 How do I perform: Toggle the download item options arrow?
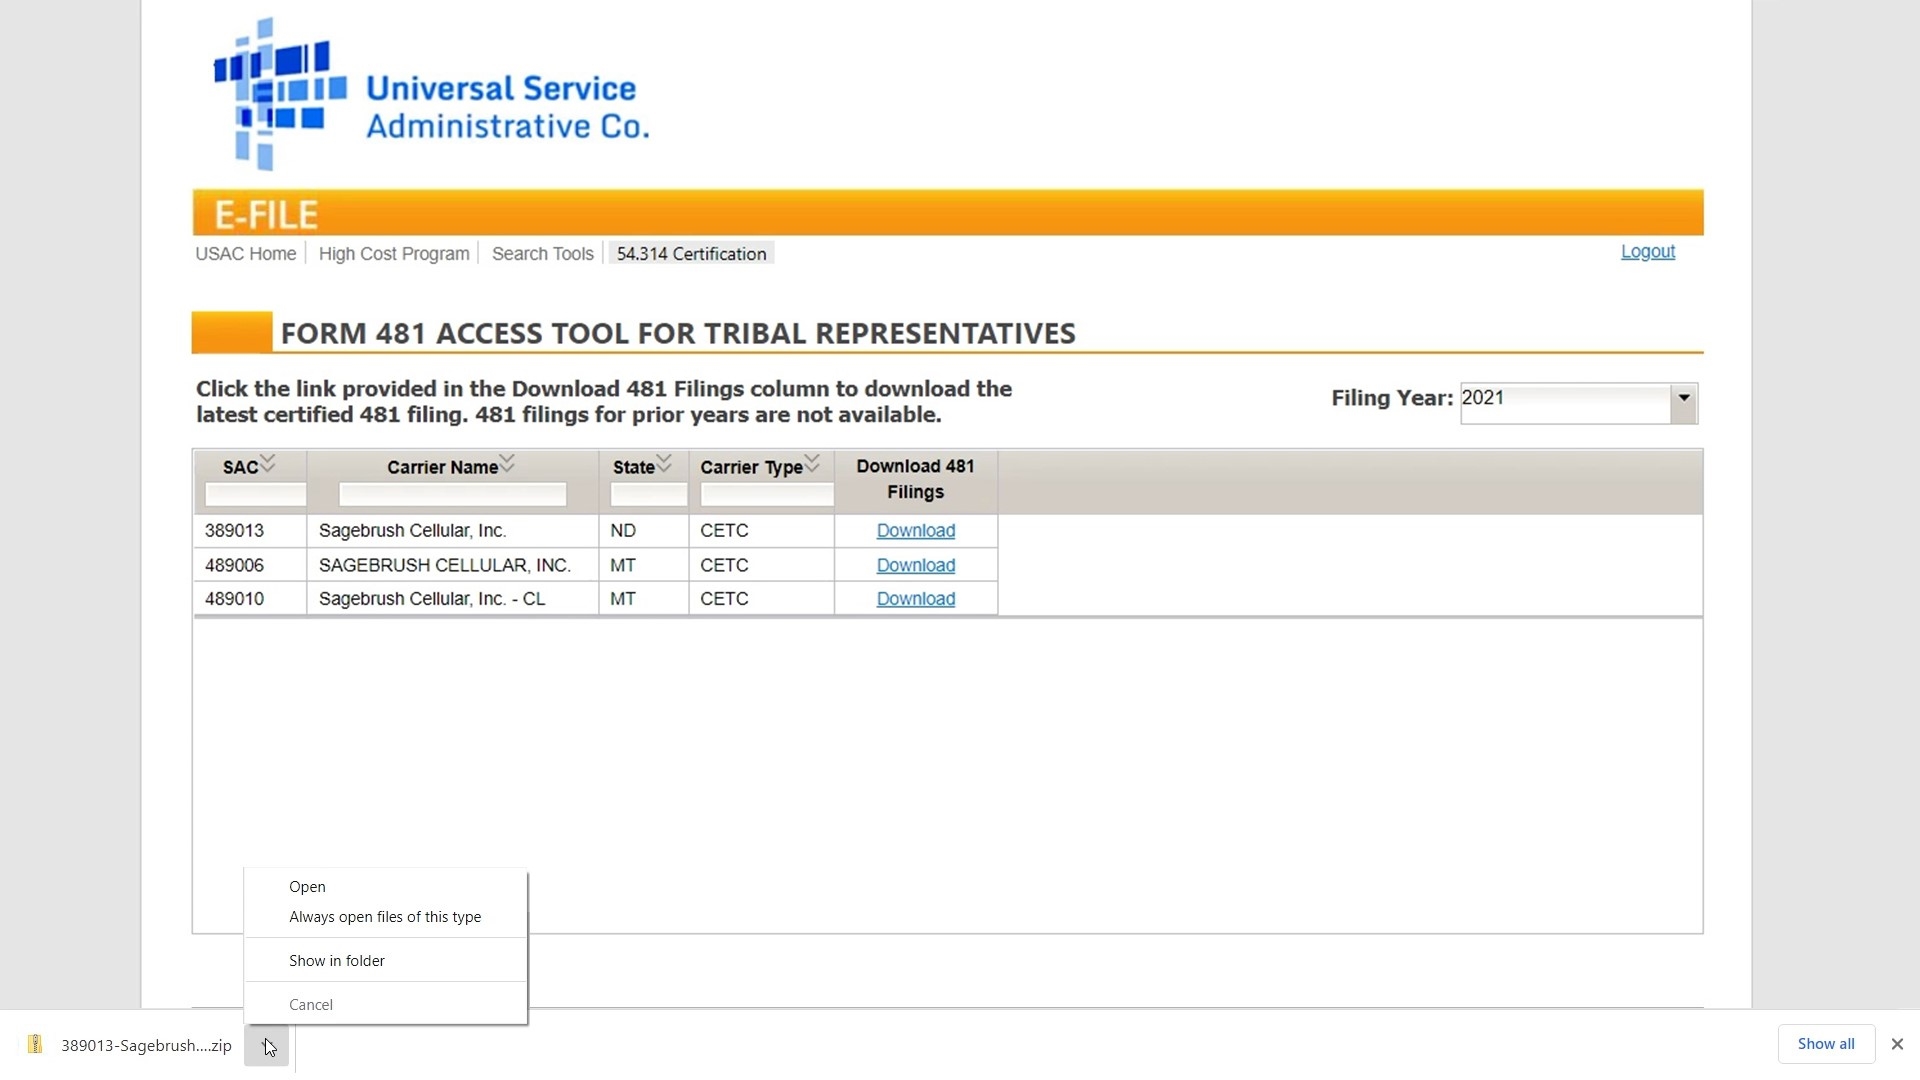(x=266, y=1046)
